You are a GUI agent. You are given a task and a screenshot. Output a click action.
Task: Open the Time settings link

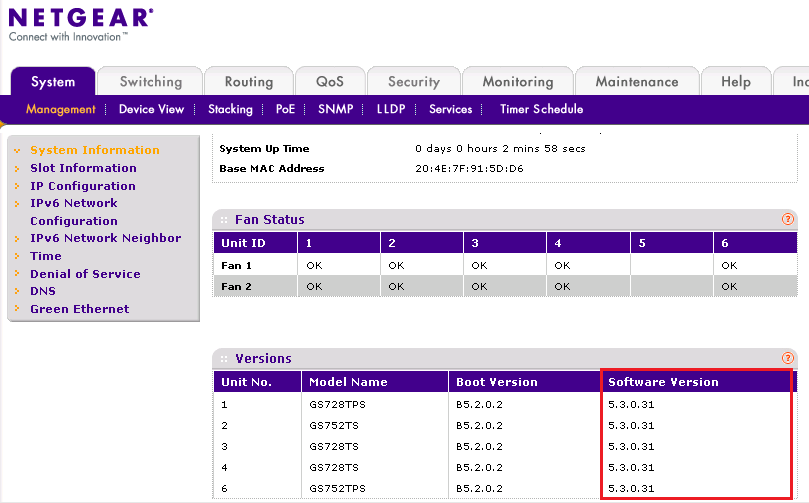pyautogui.click(x=45, y=256)
